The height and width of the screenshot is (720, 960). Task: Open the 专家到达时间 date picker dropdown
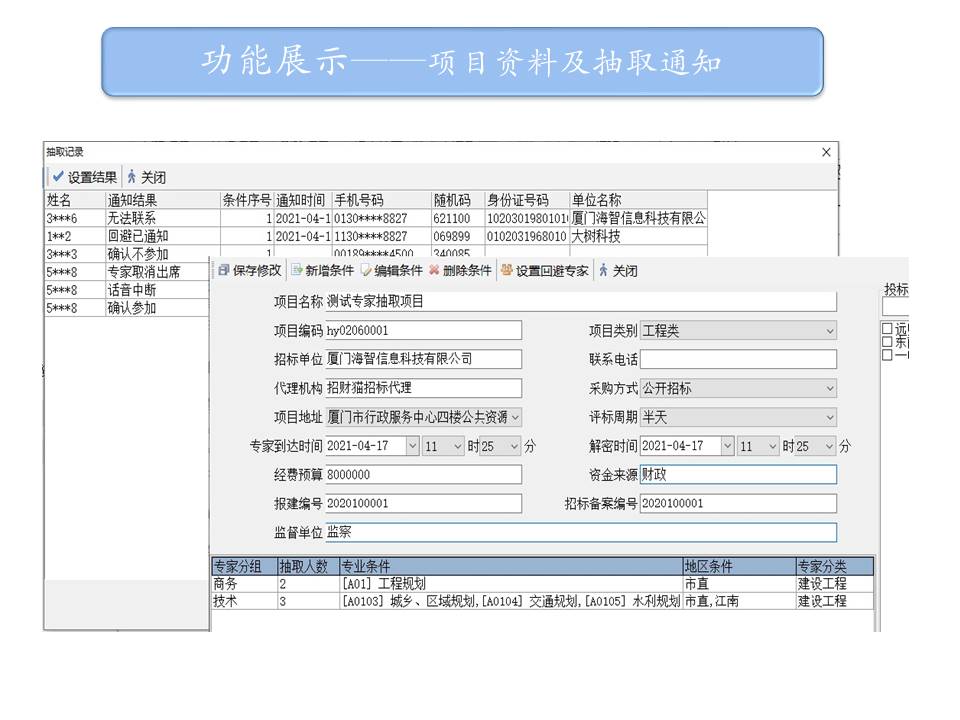413,446
